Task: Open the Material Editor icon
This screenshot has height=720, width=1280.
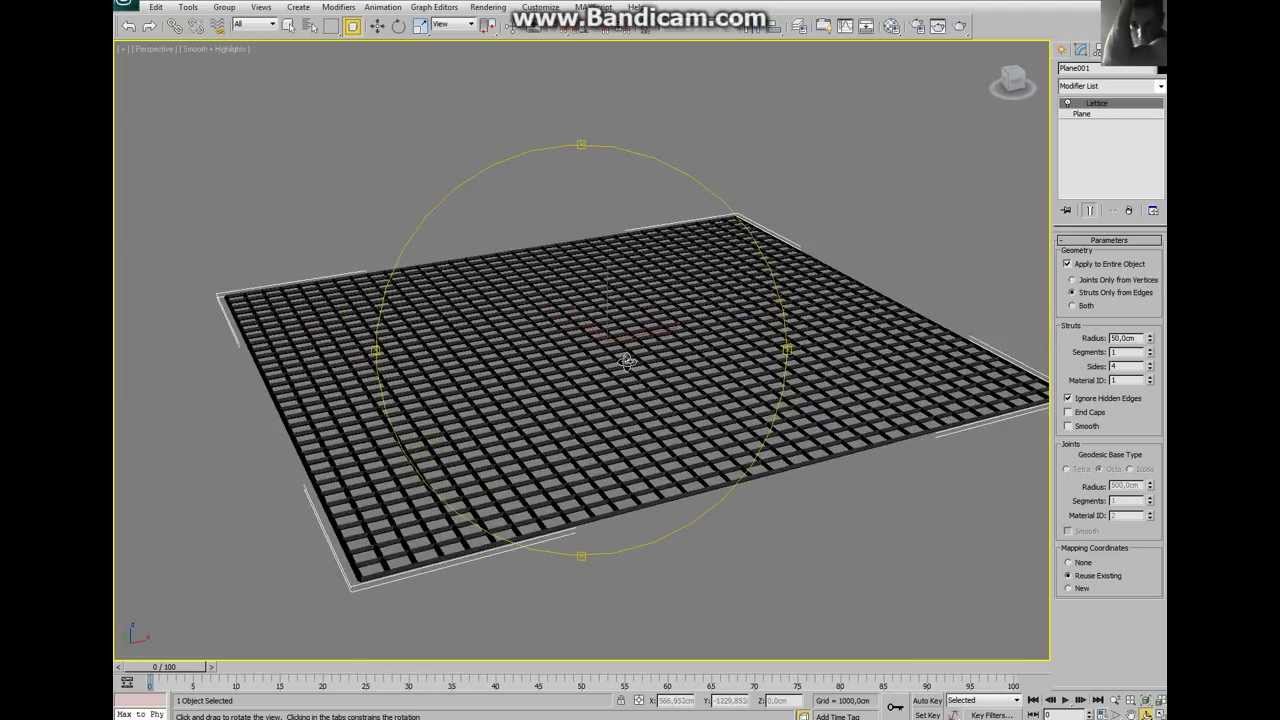Action: click(x=892, y=26)
